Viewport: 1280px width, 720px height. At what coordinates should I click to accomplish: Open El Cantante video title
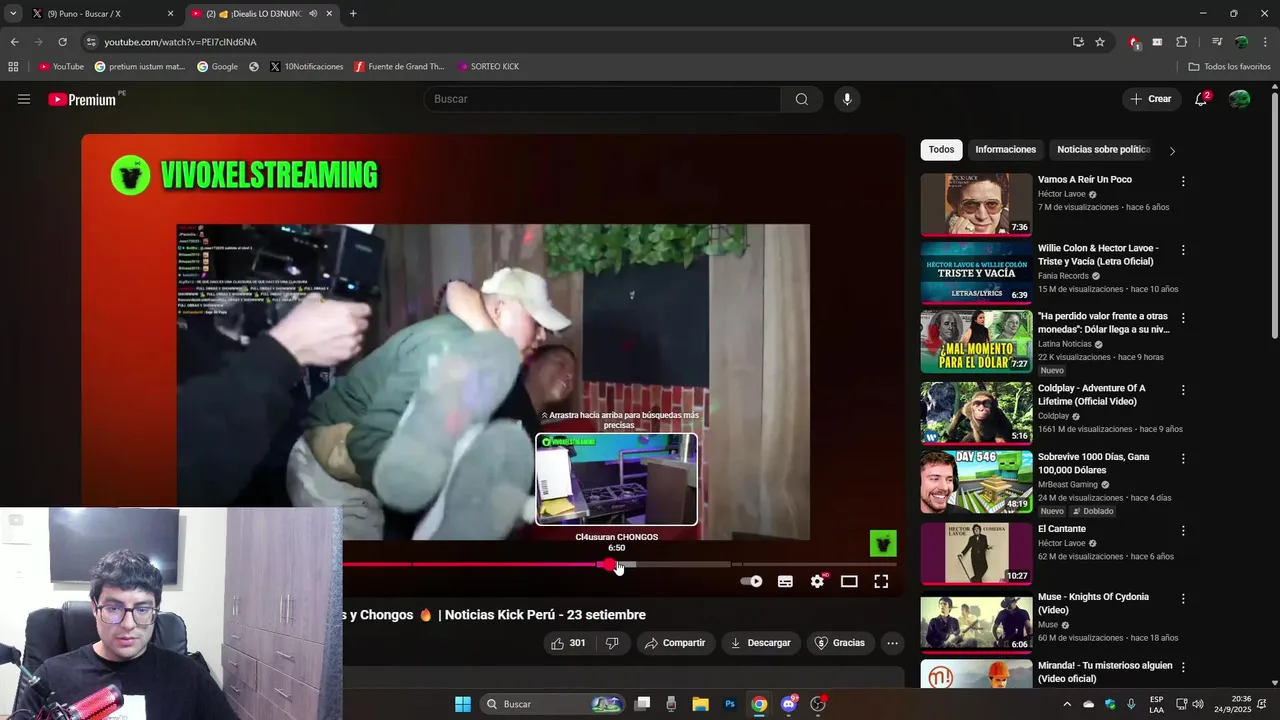tap(1061, 529)
